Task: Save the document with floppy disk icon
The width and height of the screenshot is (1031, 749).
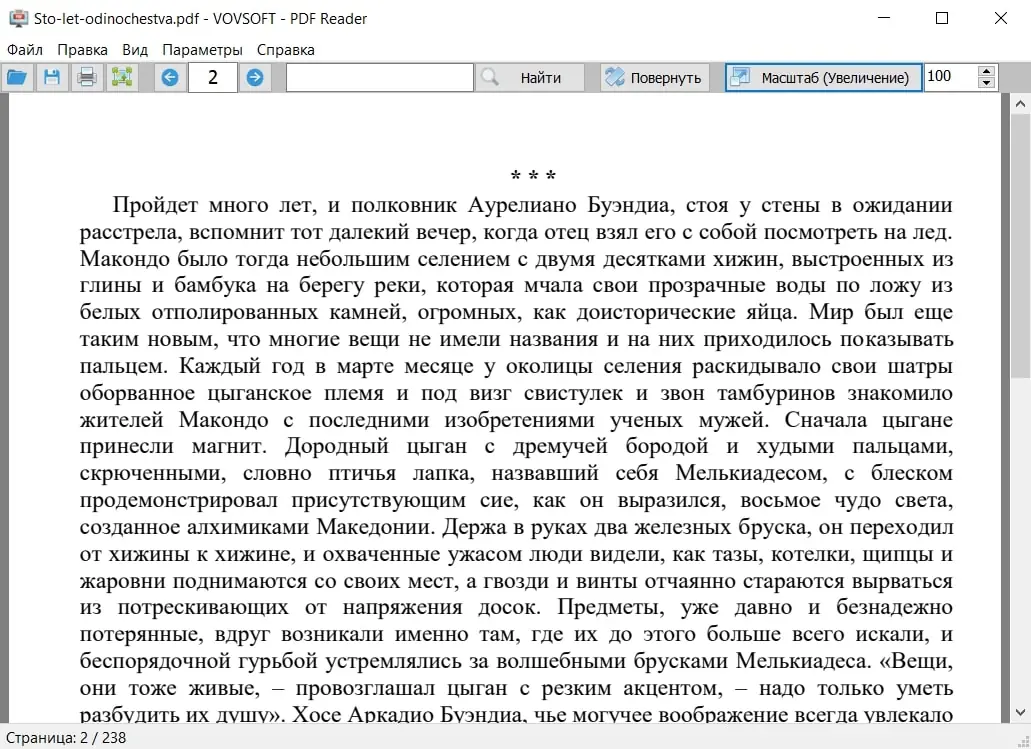Action: [x=52, y=78]
